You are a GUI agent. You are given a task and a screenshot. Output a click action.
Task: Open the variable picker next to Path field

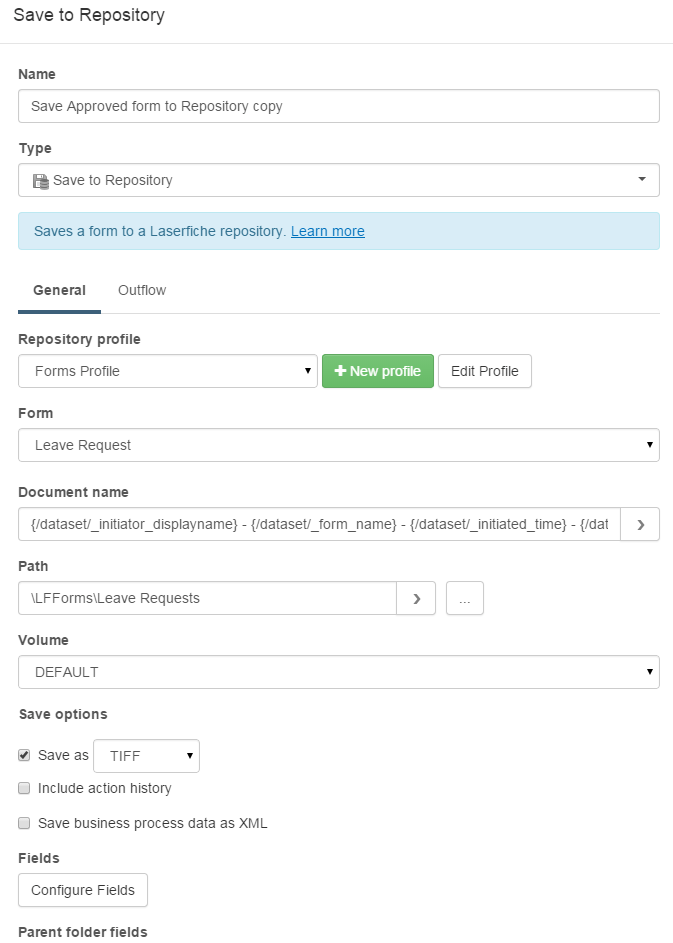[x=416, y=598]
